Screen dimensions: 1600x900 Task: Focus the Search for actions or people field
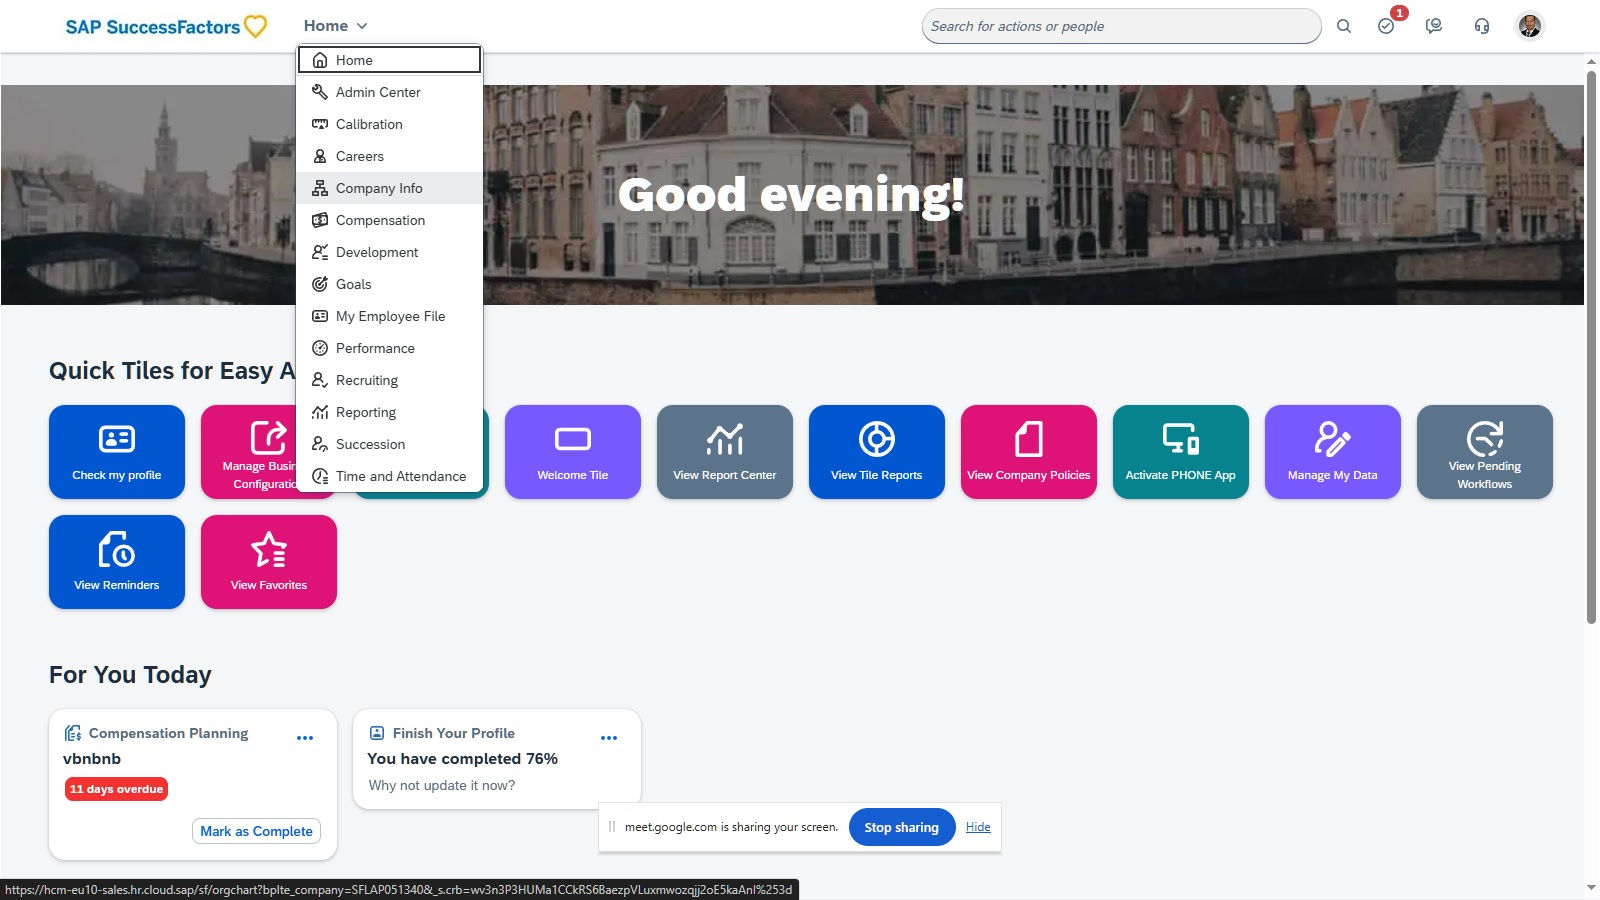pyautogui.click(x=1121, y=26)
